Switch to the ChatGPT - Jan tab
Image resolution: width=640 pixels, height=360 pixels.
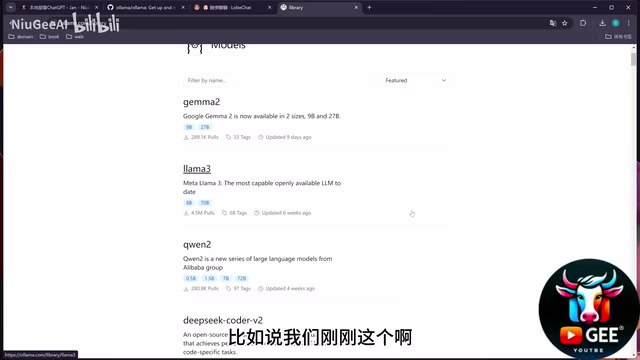tap(60, 7)
